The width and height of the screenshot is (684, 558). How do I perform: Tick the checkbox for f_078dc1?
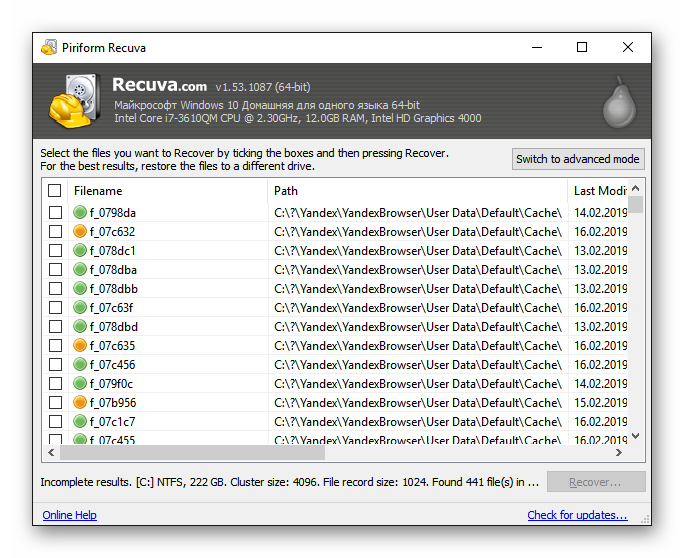point(55,250)
